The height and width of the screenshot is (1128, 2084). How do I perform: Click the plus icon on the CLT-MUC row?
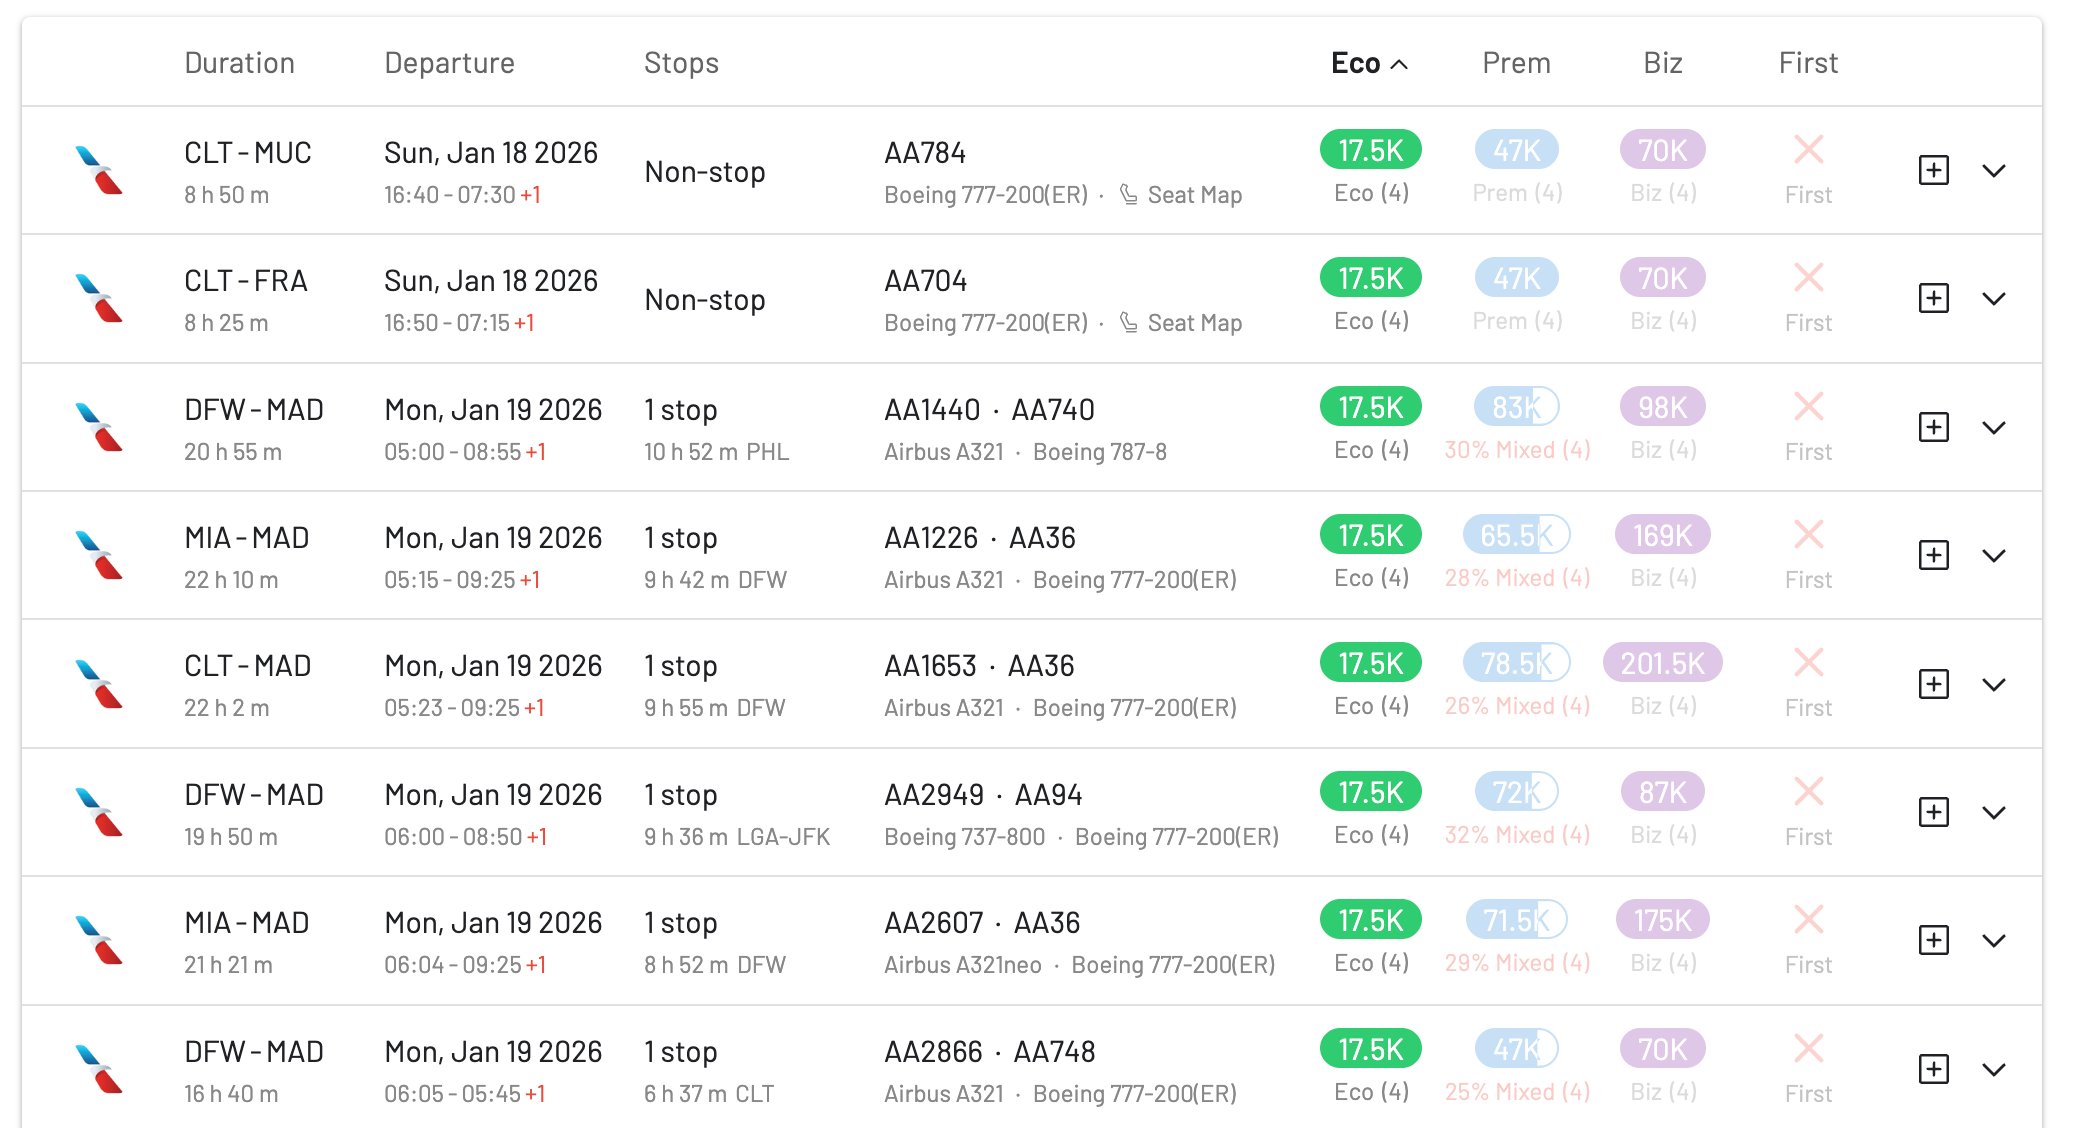tap(1934, 170)
